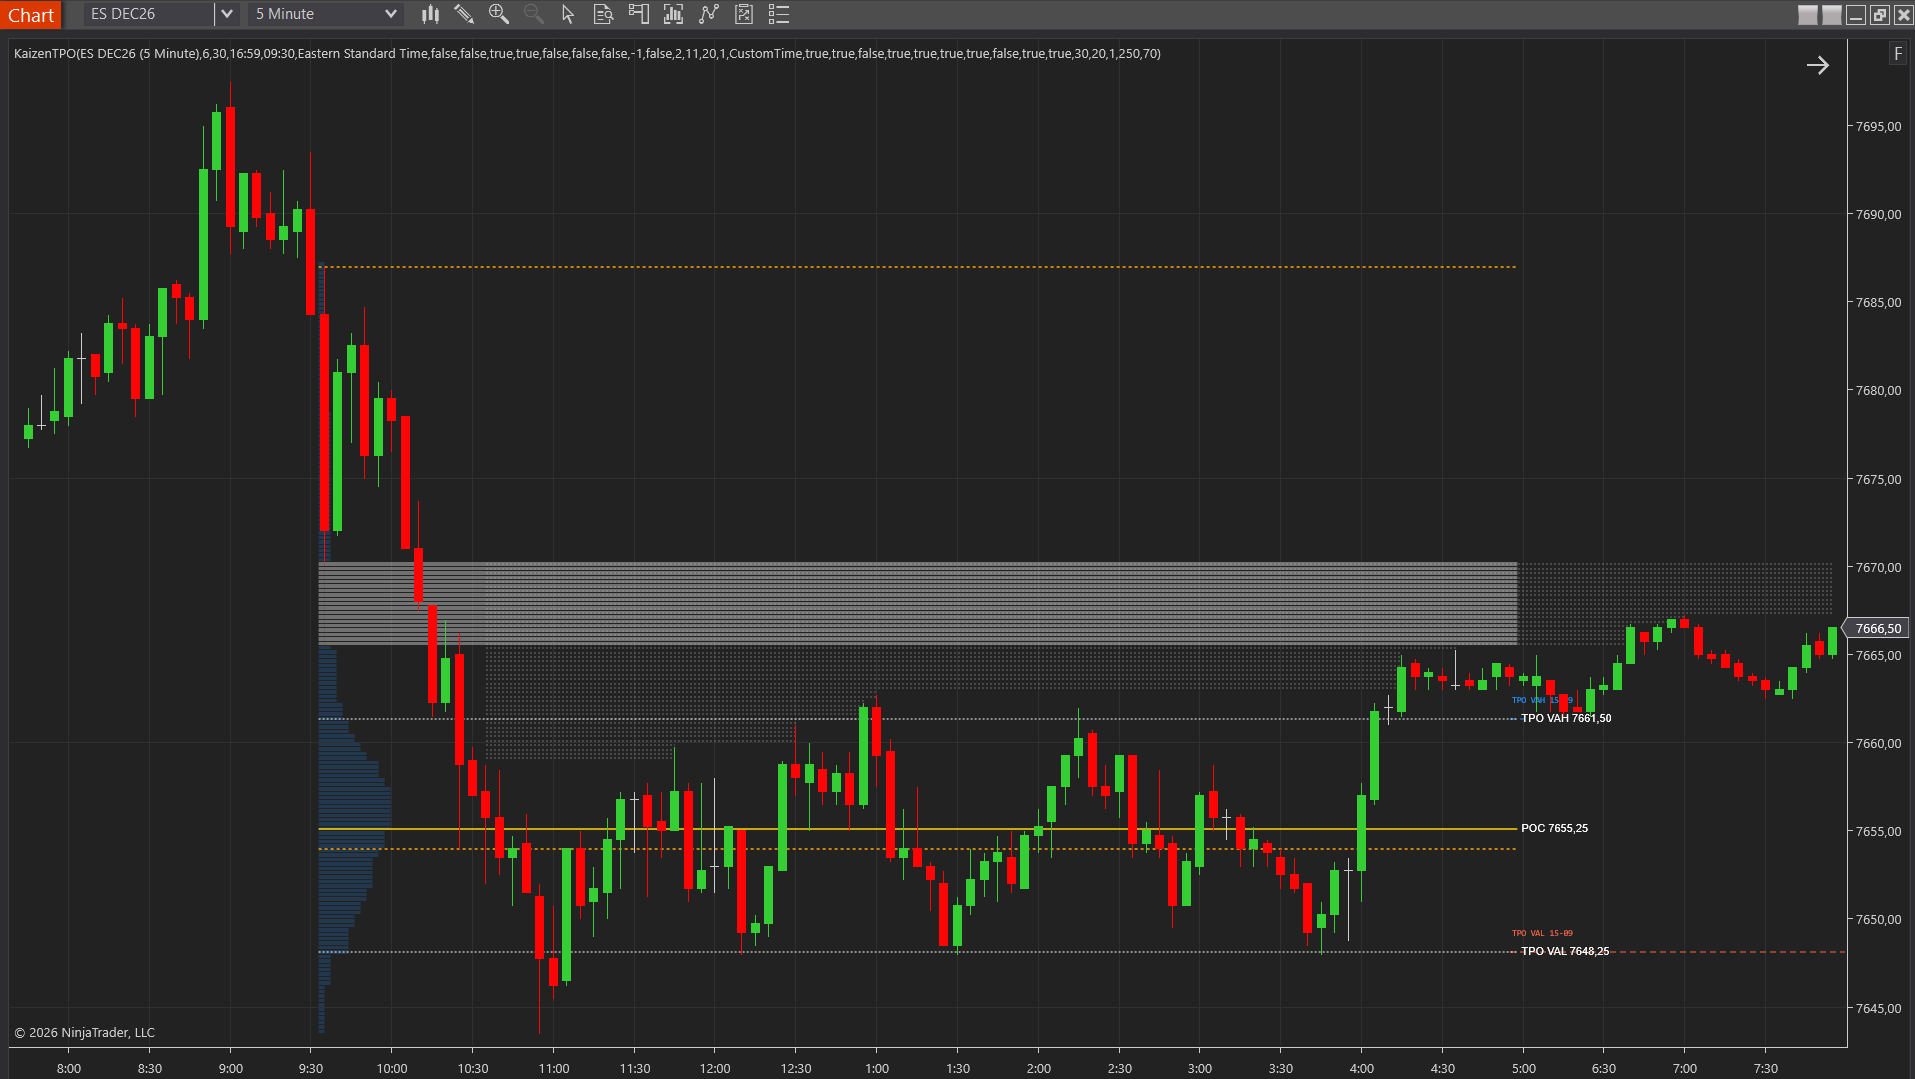
Task: Select the KaizenTPO indicator label text
Action: 587,54
